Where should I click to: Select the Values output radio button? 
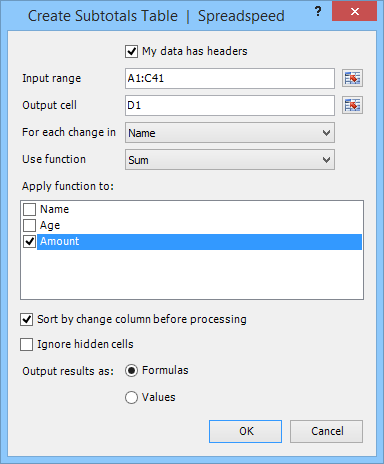pos(131,397)
